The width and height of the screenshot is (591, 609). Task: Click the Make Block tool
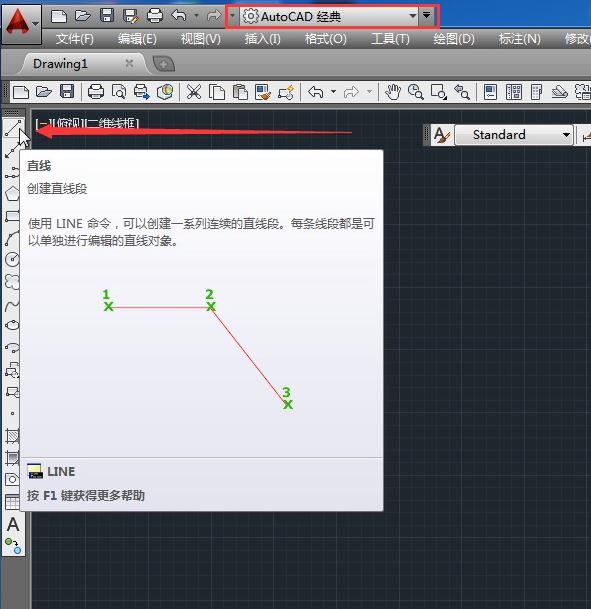coord(11,392)
